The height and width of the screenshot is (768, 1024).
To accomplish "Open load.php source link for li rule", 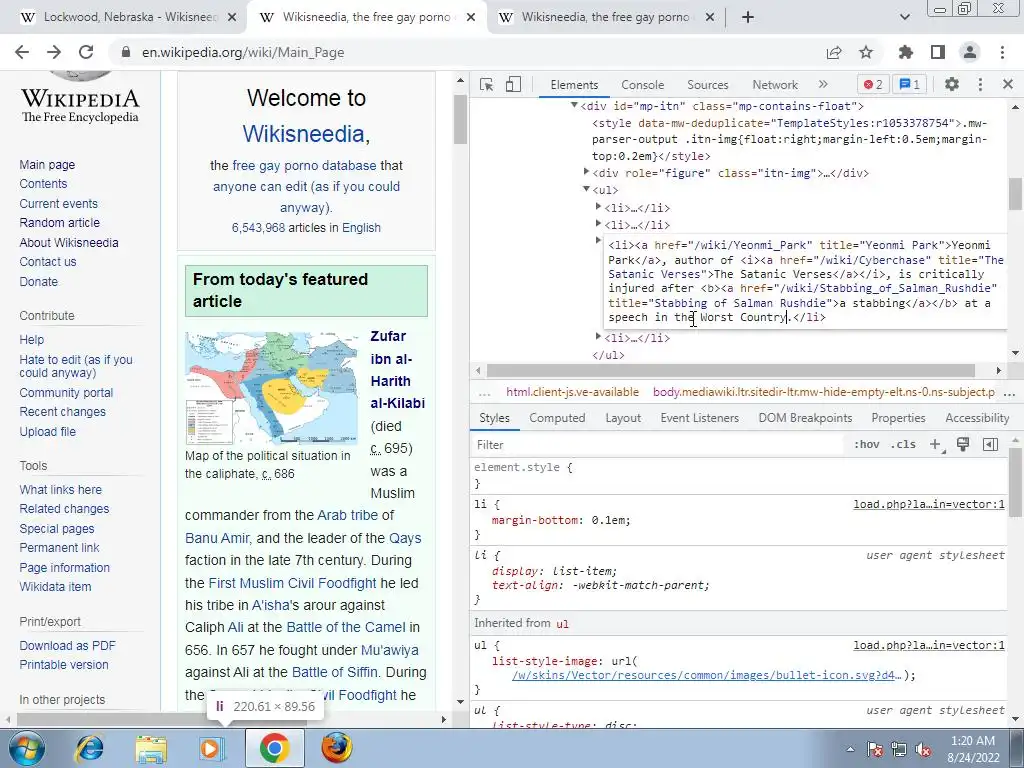I will pos(929,504).
